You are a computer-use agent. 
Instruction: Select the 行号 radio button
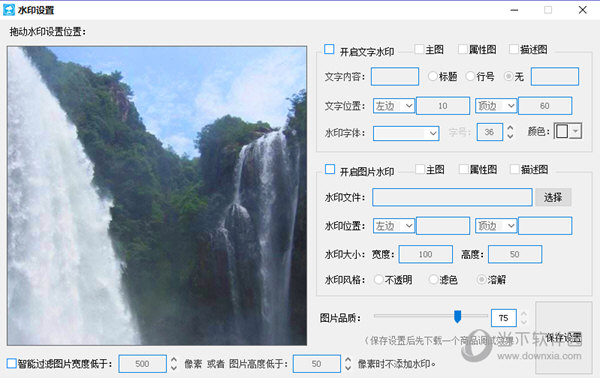470,77
